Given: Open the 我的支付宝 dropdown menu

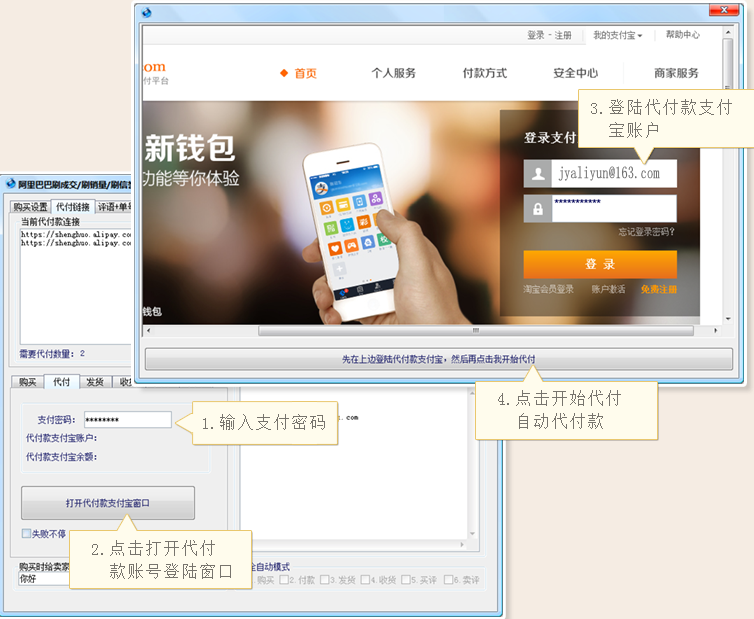Looking at the screenshot, I should tap(617, 35).
